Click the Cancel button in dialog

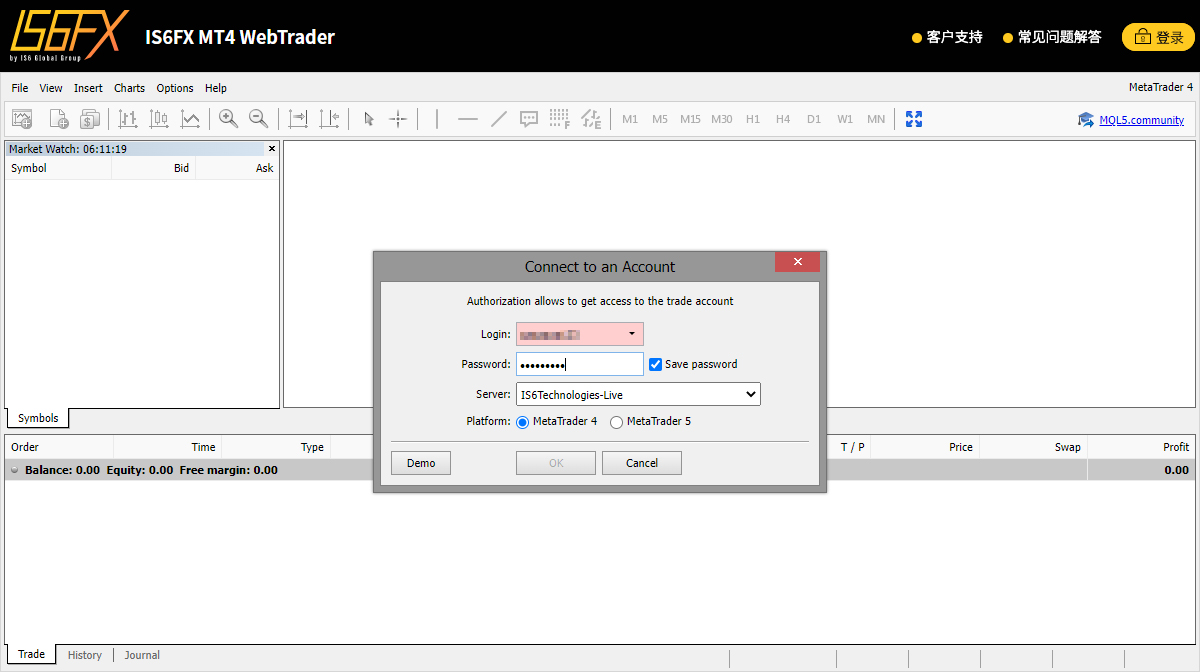pyautogui.click(x=642, y=463)
